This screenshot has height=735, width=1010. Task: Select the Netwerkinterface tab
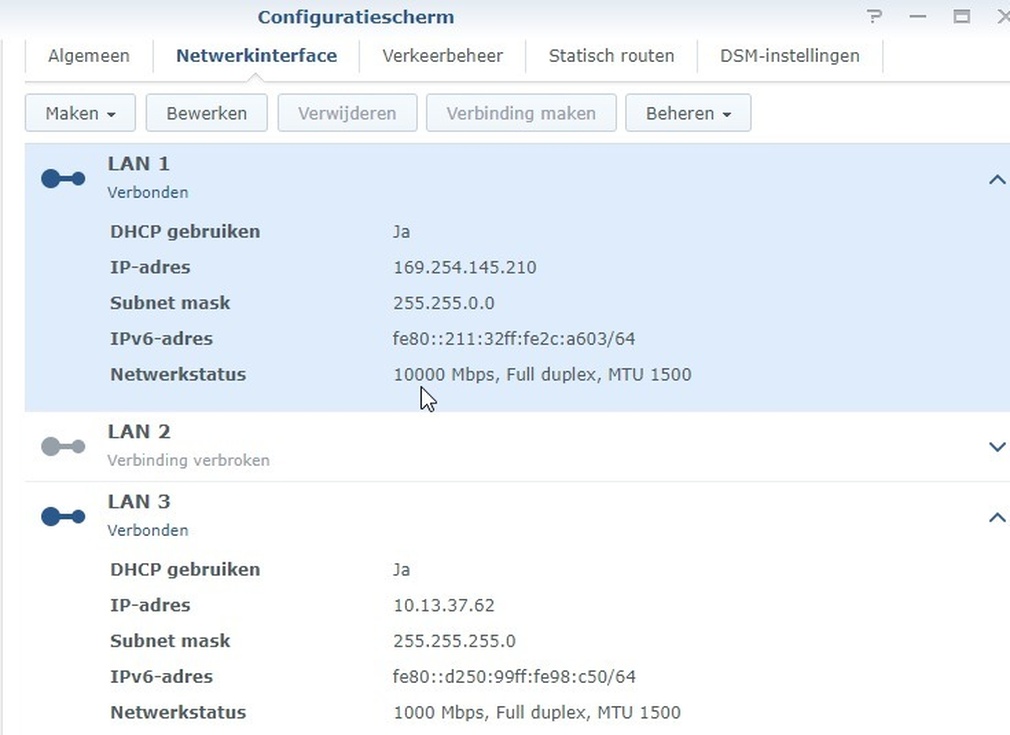pyautogui.click(x=256, y=56)
